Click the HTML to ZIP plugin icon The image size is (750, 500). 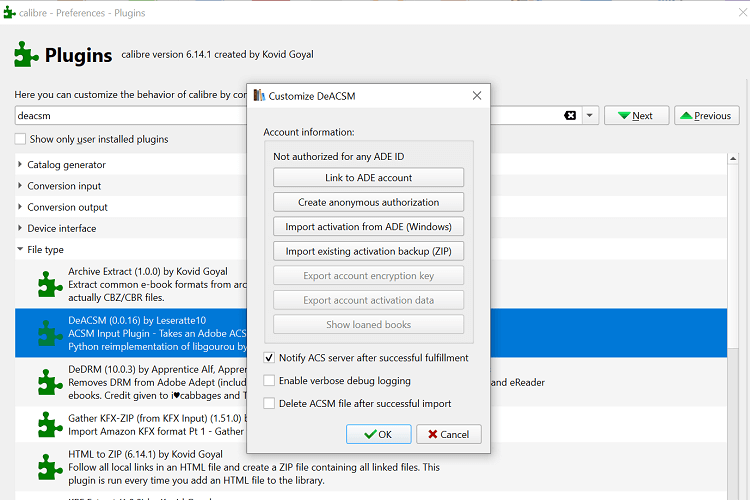tap(50, 467)
